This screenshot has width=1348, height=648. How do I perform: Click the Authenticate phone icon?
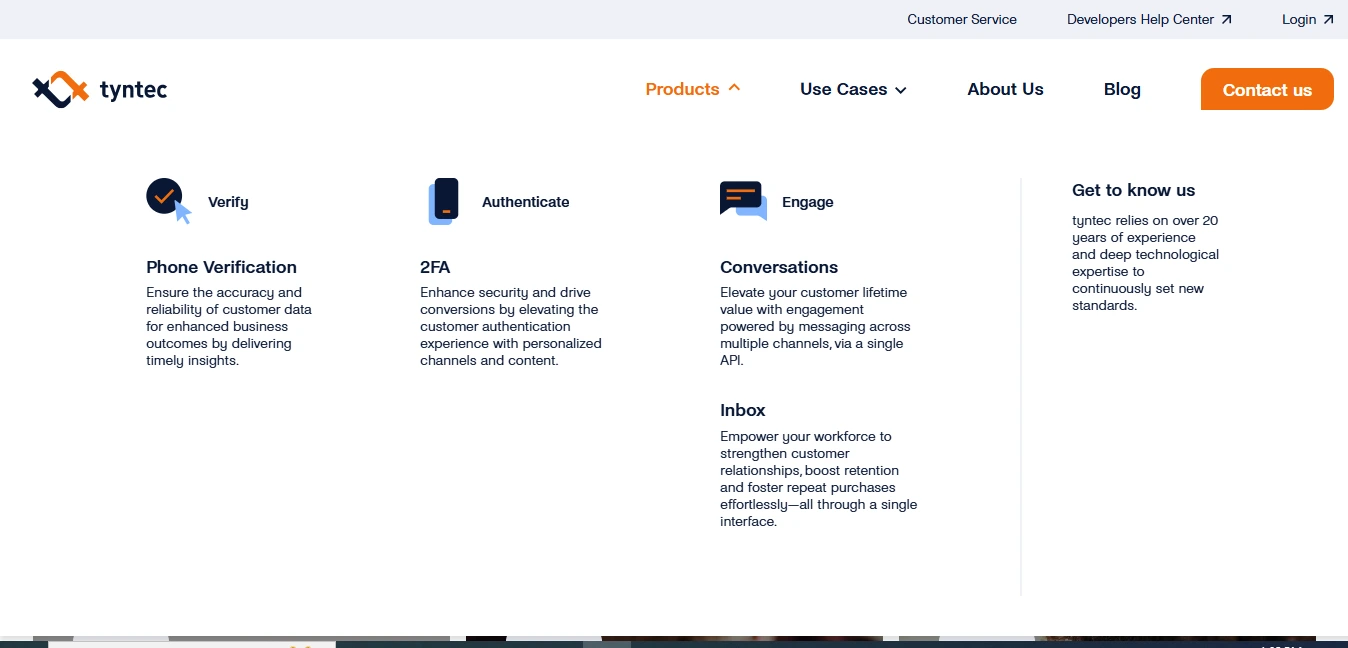click(443, 201)
